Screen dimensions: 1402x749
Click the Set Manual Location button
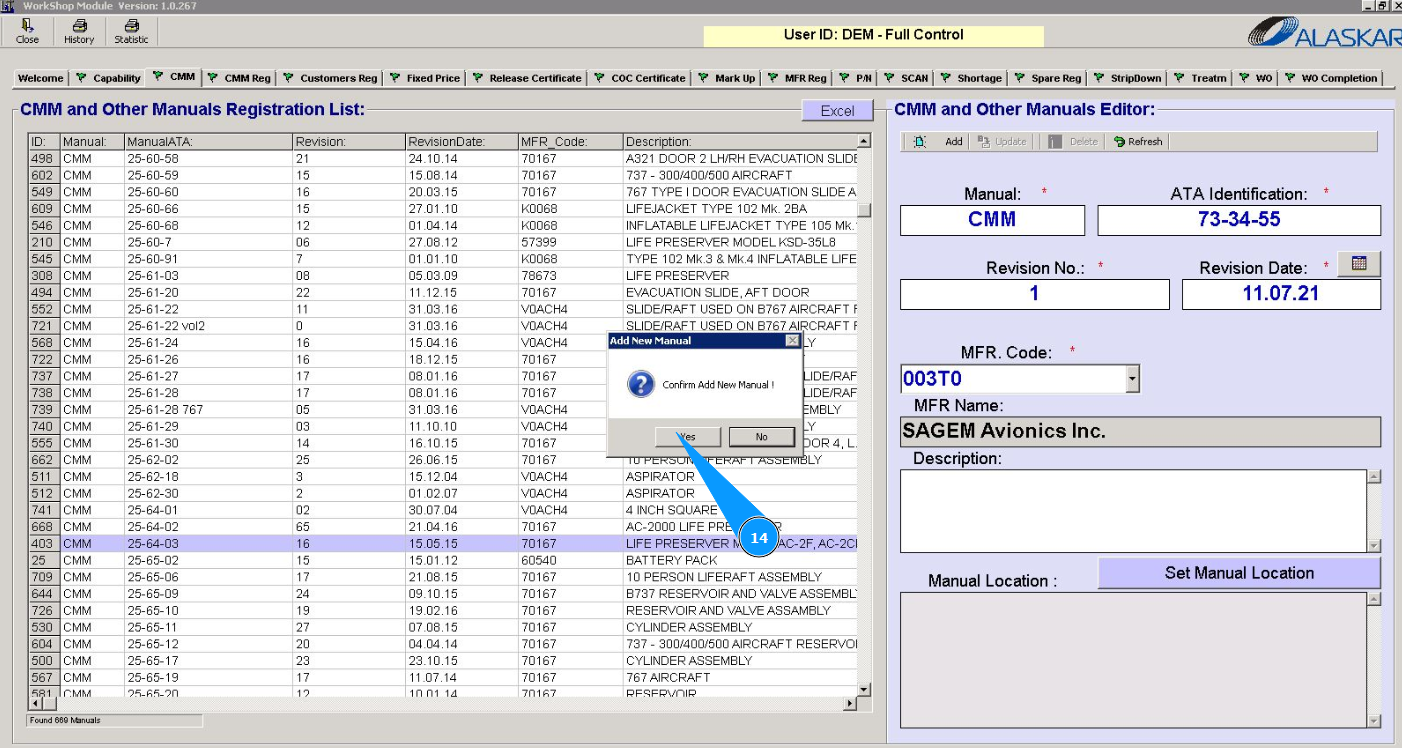[1239, 573]
